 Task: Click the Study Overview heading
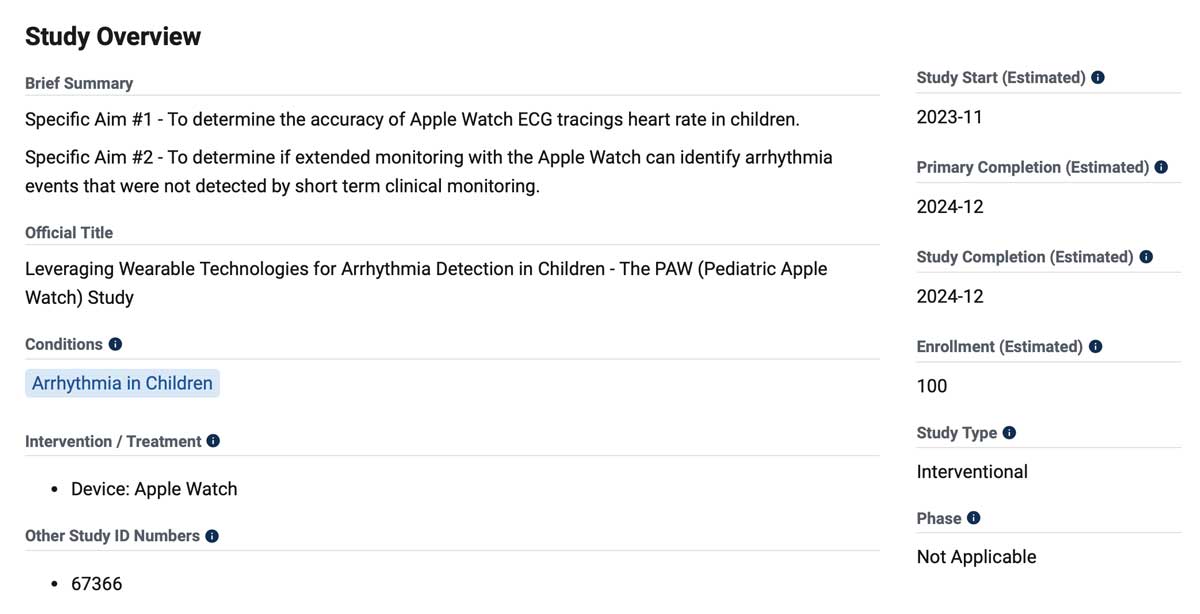point(112,36)
